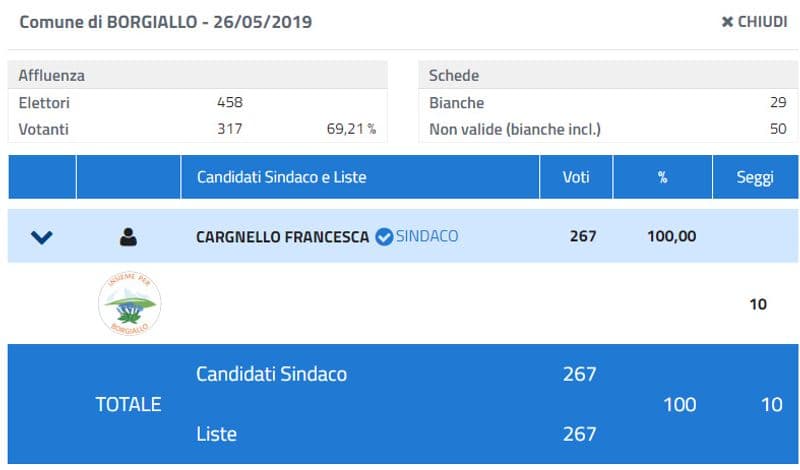Click the Comune di BORGIALLO title
800x470 pixels.
pyautogui.click(x=165, y=21)
